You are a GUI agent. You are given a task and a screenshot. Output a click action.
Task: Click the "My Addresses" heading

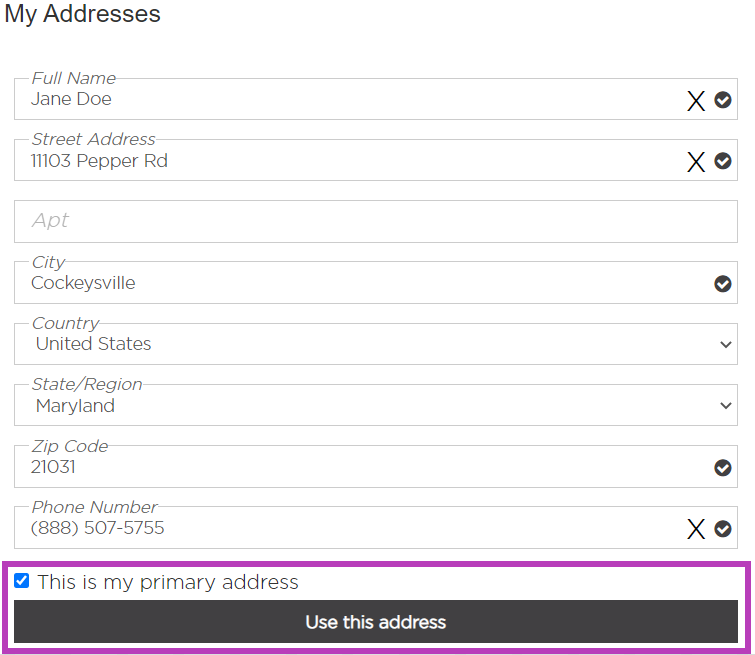coord(83,14)
